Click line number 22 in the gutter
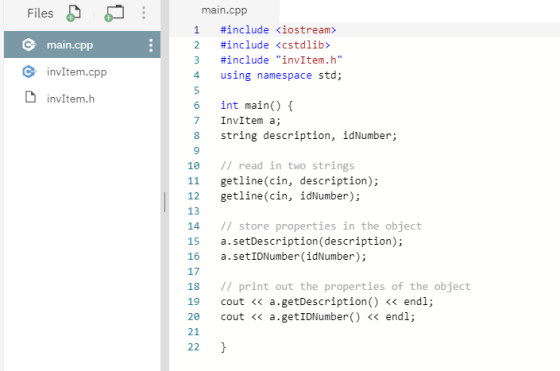The image size is (560, 371). [x=194, y=347]
